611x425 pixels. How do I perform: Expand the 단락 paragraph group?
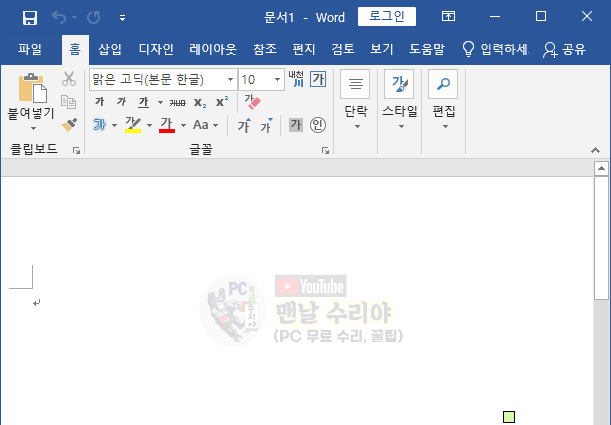pos(355,100)
